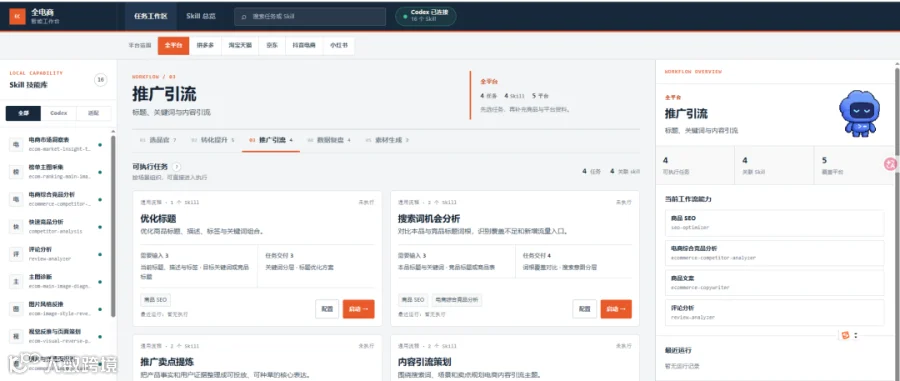Screen dimensions: 900x381
Task: Click the 电商市场洞察表 skill icon tile
Action: tap(16, 145)
